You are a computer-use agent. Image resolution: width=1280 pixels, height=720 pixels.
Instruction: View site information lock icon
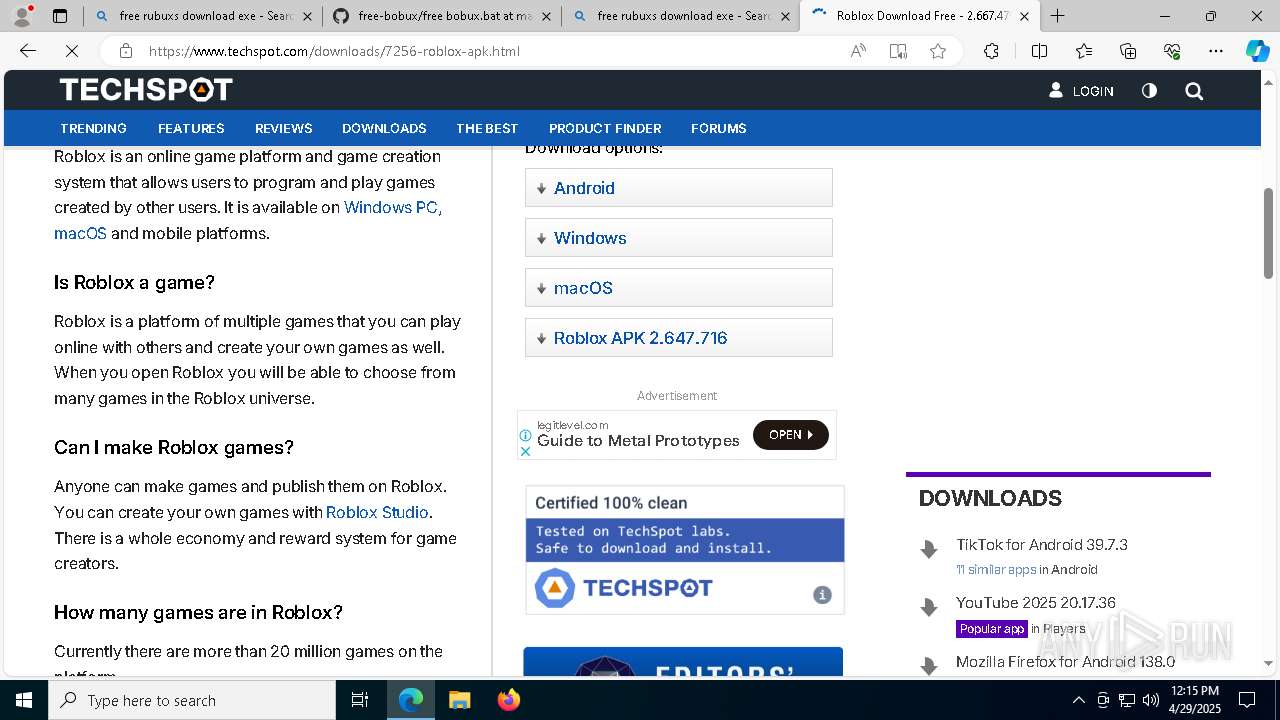[125, 51]
